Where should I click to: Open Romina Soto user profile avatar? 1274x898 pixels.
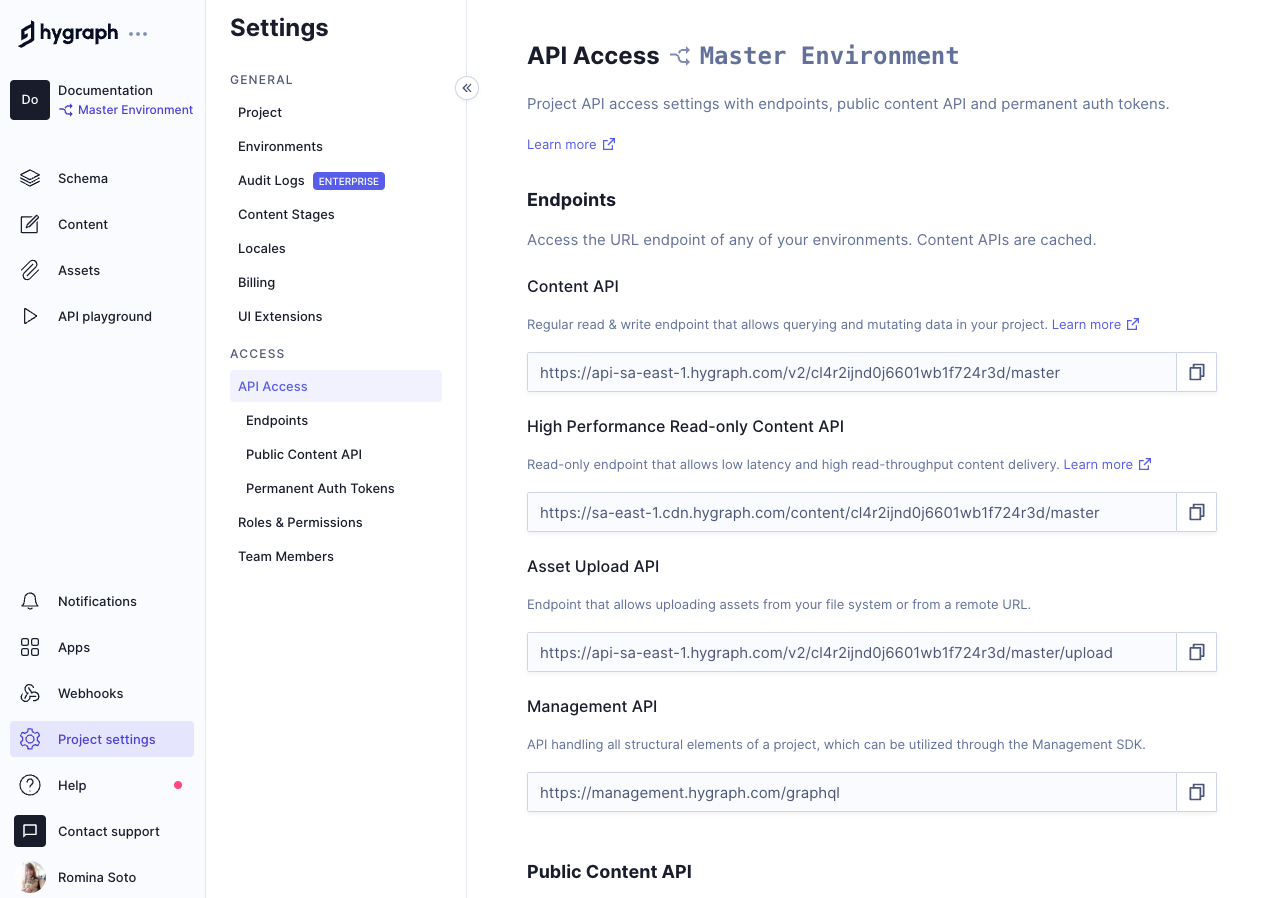(x=31, y=877)
